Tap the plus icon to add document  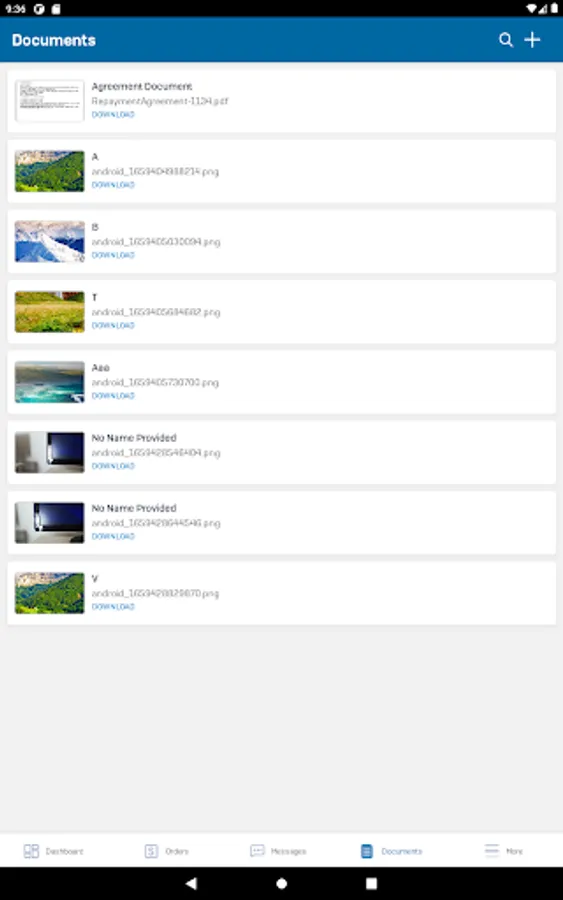(532, 40)
